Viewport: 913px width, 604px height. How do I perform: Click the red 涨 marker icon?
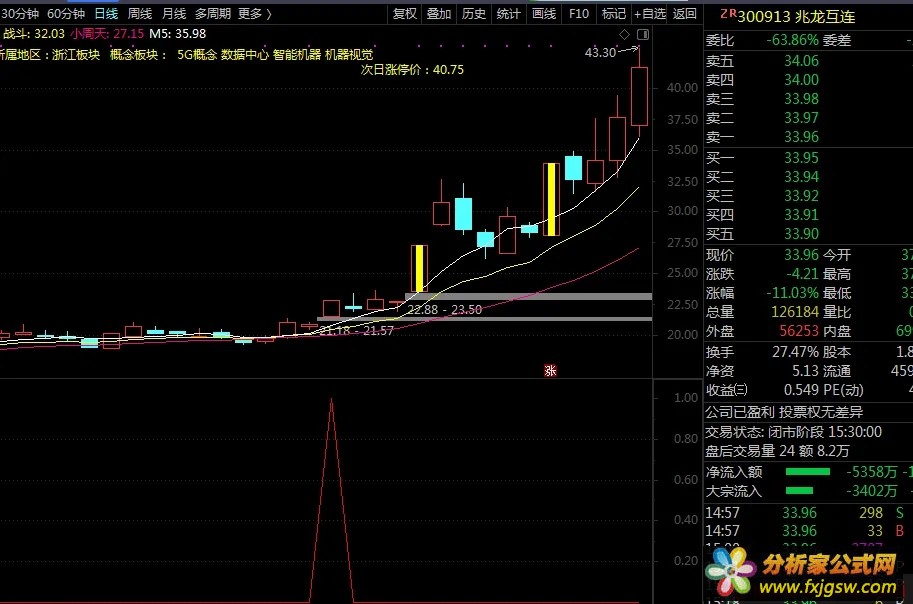(x=550, y=370)
